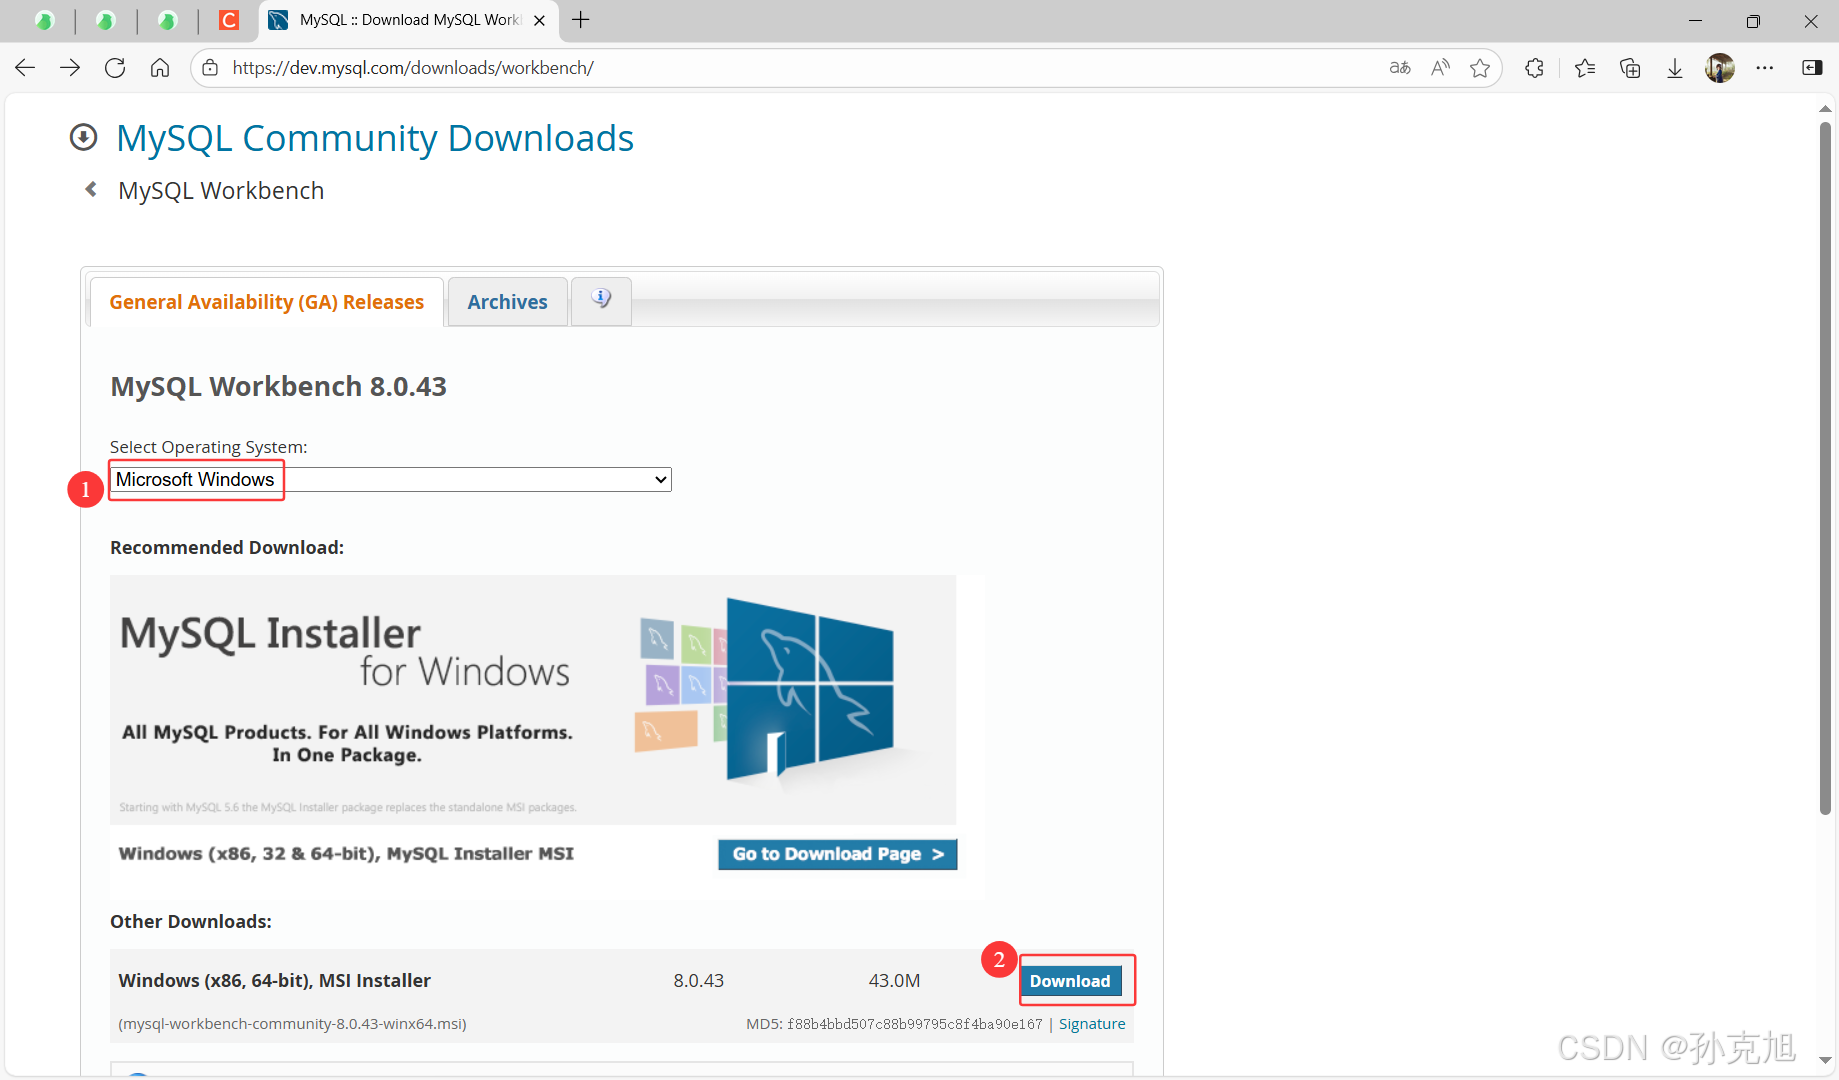
Task: Open the translate page icon
Action: pyautogui.click(x=1400, y=68)
